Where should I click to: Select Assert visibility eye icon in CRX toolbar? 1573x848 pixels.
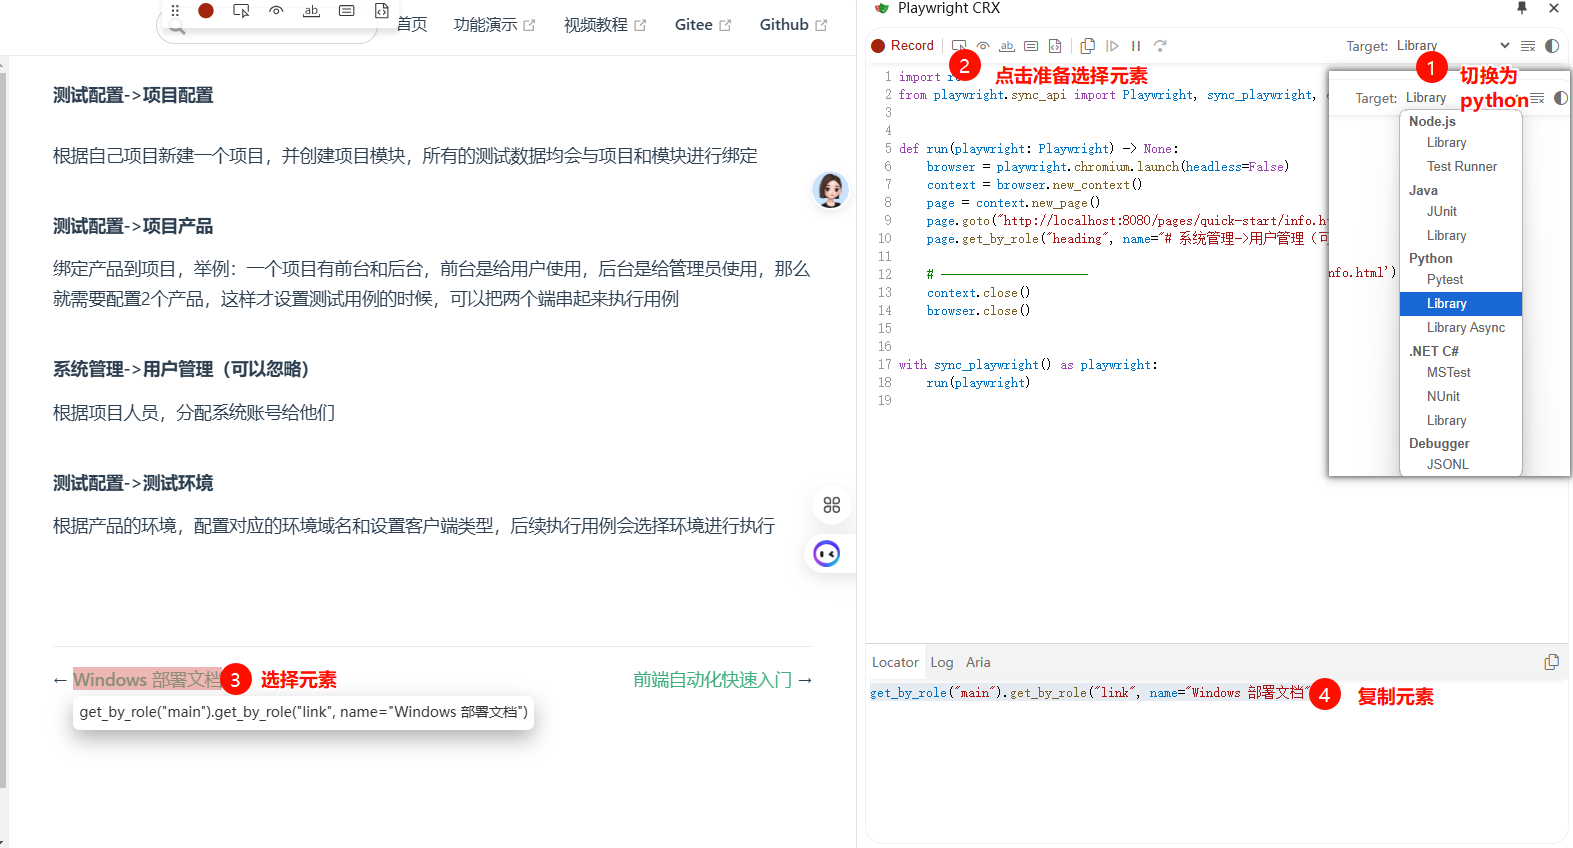tap(983, 46)
